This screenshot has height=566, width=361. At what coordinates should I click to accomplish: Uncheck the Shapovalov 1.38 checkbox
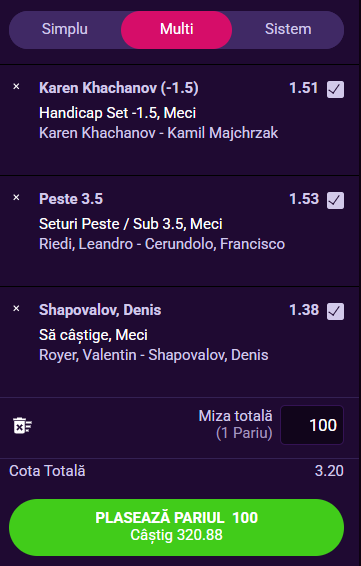pyautogui.click(x=335, y=312)
